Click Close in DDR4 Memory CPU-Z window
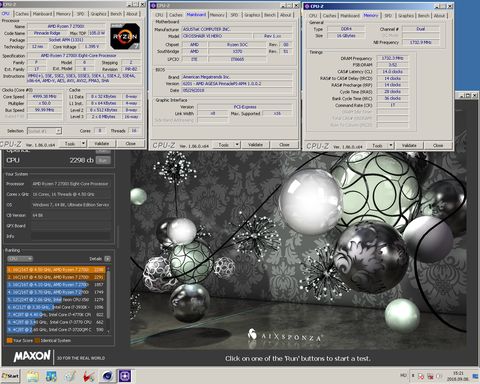 [438, 146]
